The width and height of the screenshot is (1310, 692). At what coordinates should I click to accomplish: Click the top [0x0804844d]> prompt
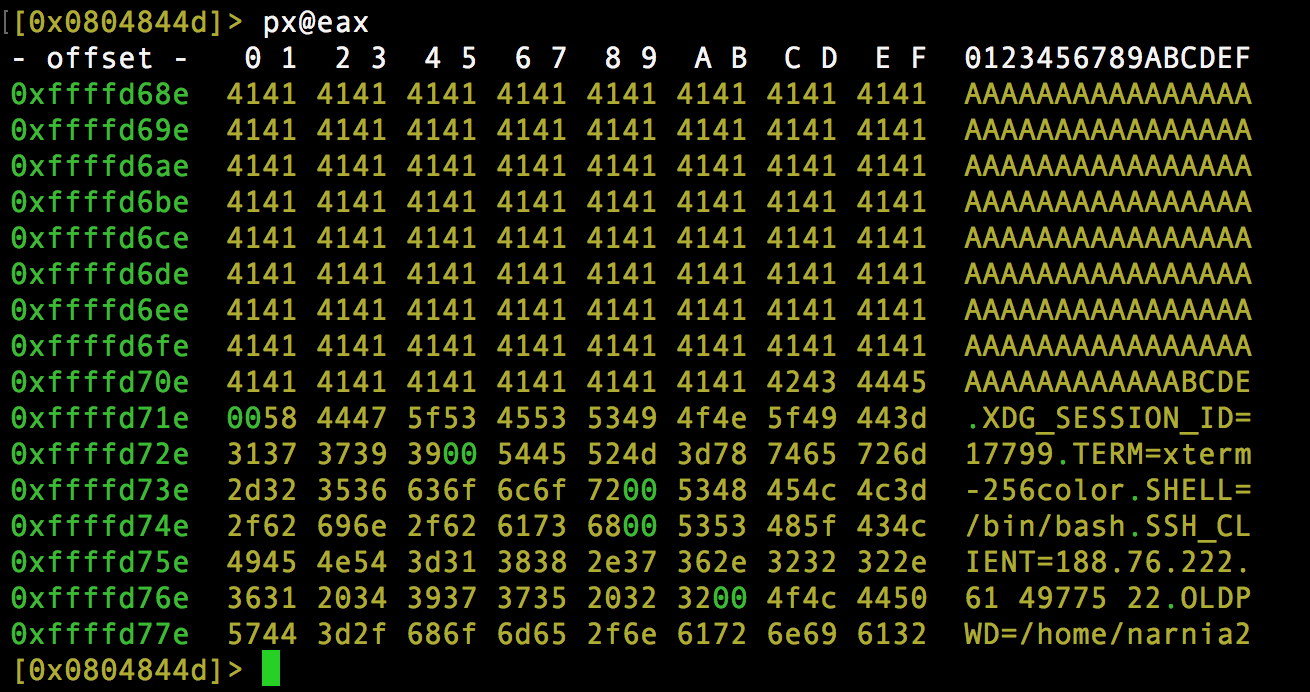pos(127,21)
